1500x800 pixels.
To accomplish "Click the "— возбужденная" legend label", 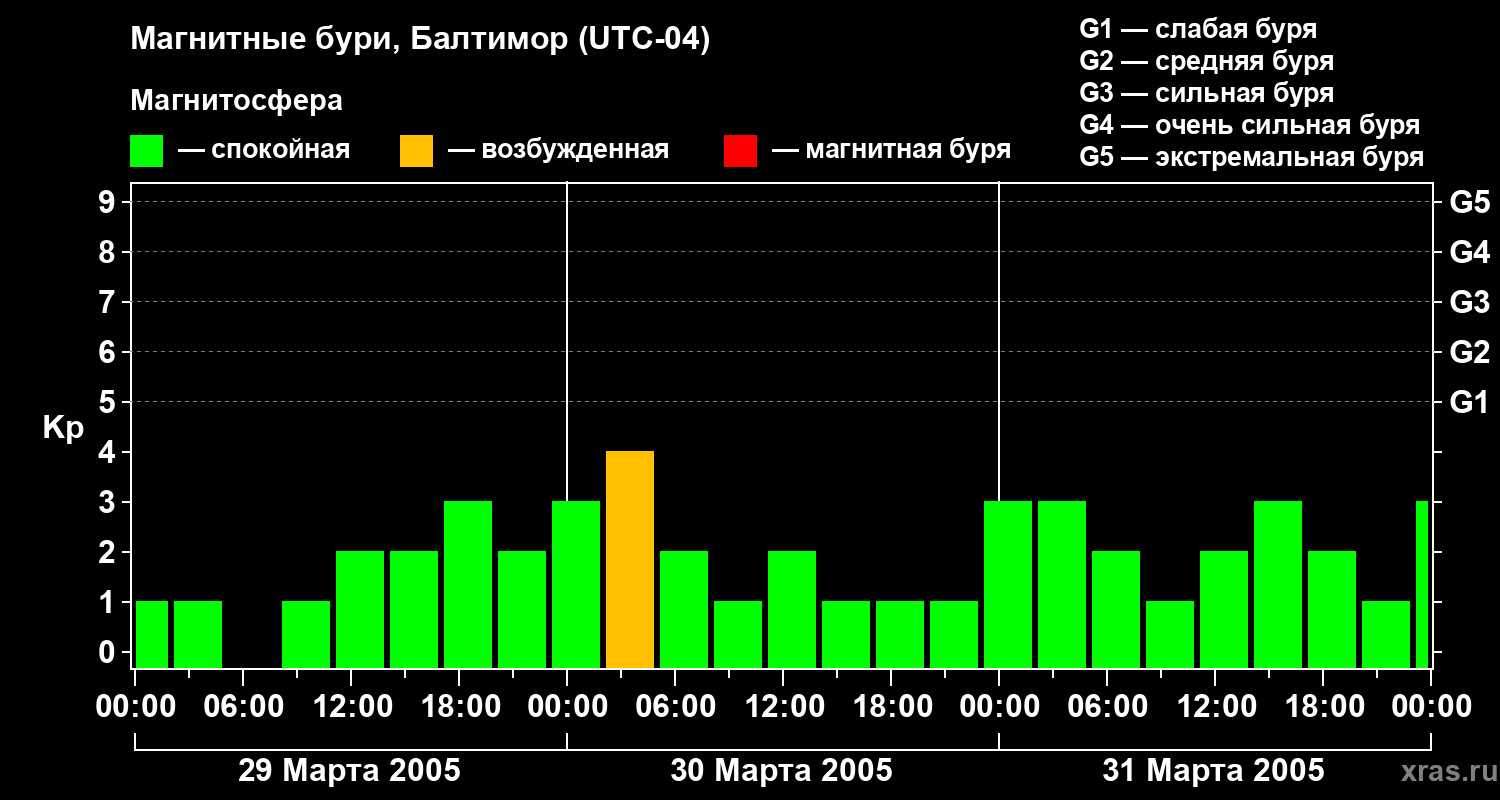I will coord(558,150).
